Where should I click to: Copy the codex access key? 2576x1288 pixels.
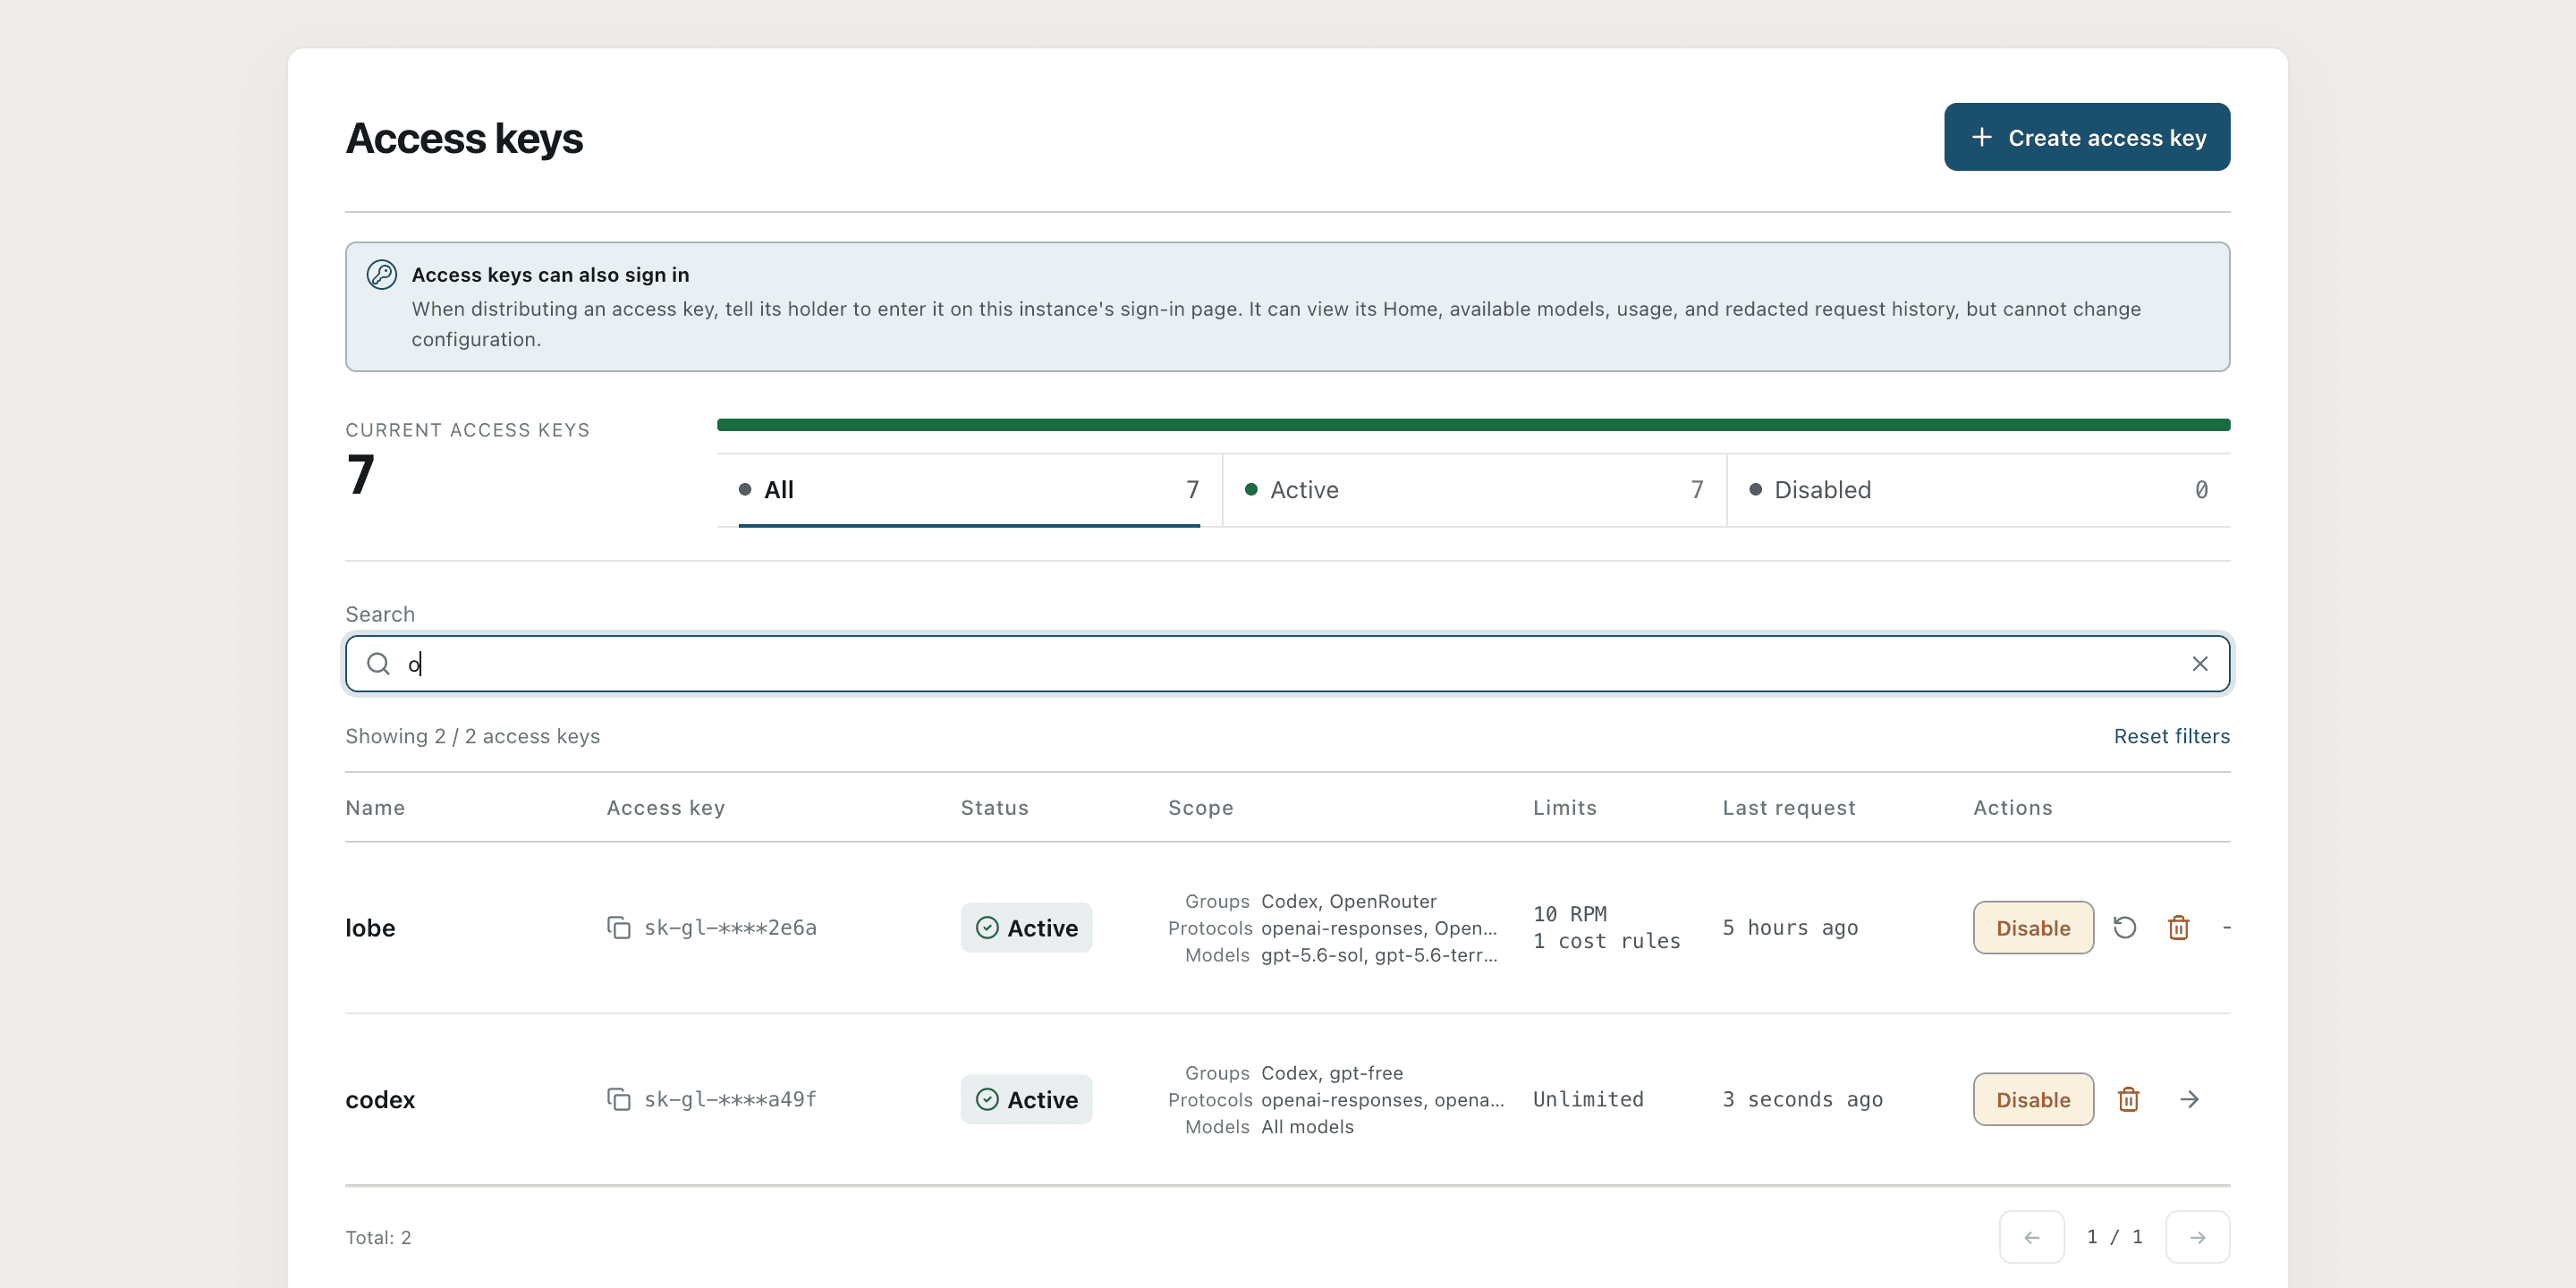(619, 1100)
